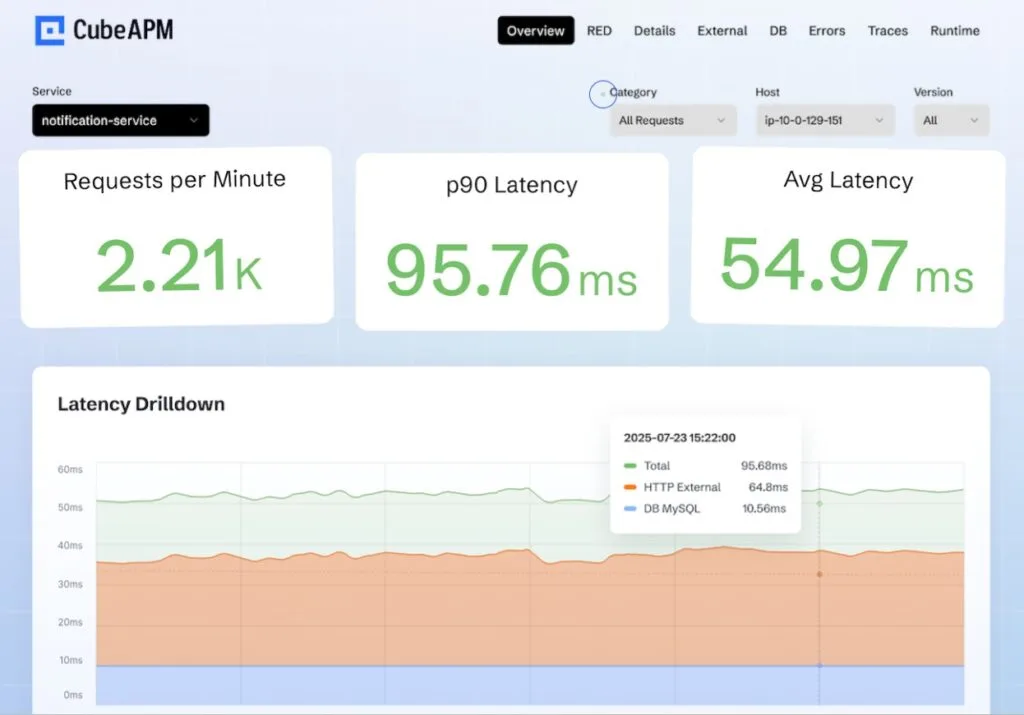The image size is (1024, 715).
Task: Open the Details tab
Action: click(654, 31)
